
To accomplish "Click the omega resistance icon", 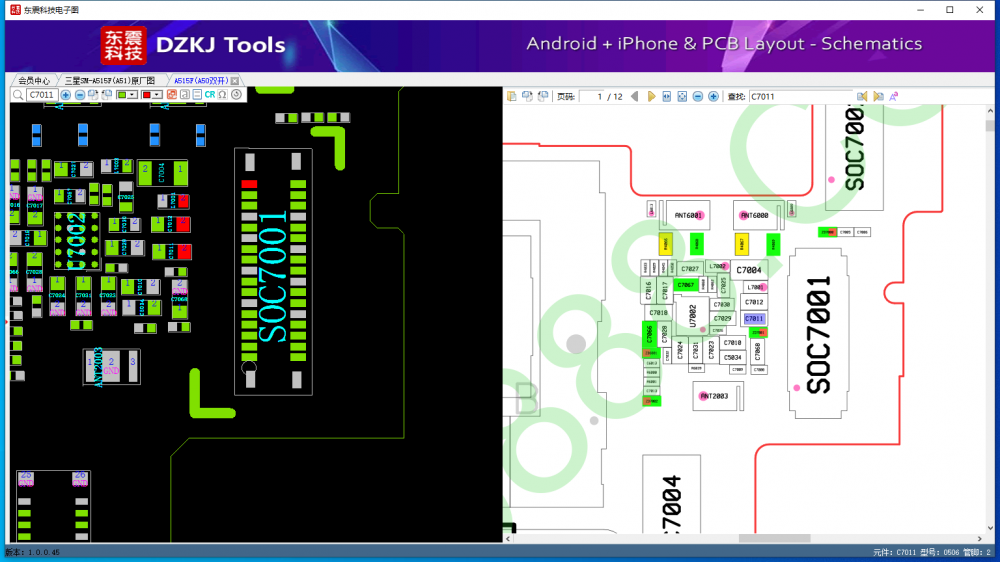I will (223, 95).
